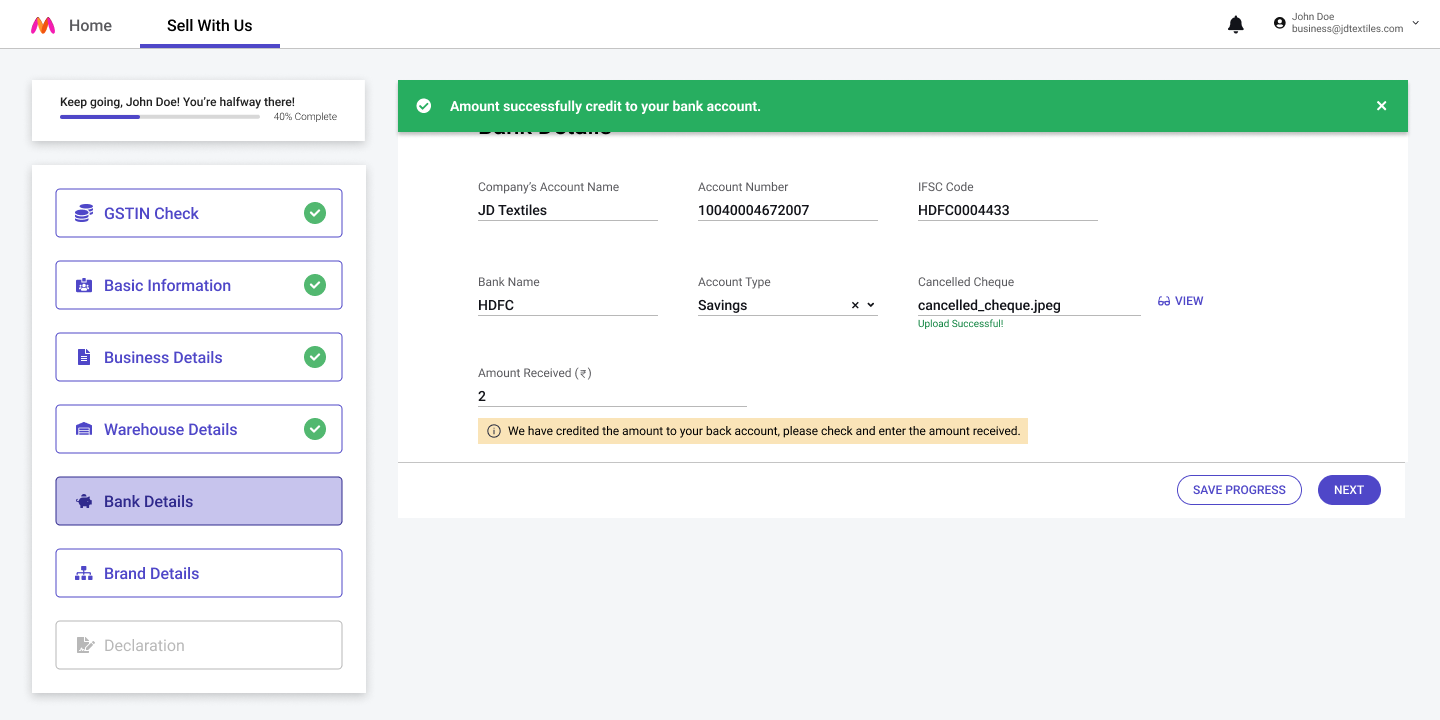Select the Sell With Us tab
Viewport: 1440px width, 720px height.
pyautogui.click(x=209, y=26)
